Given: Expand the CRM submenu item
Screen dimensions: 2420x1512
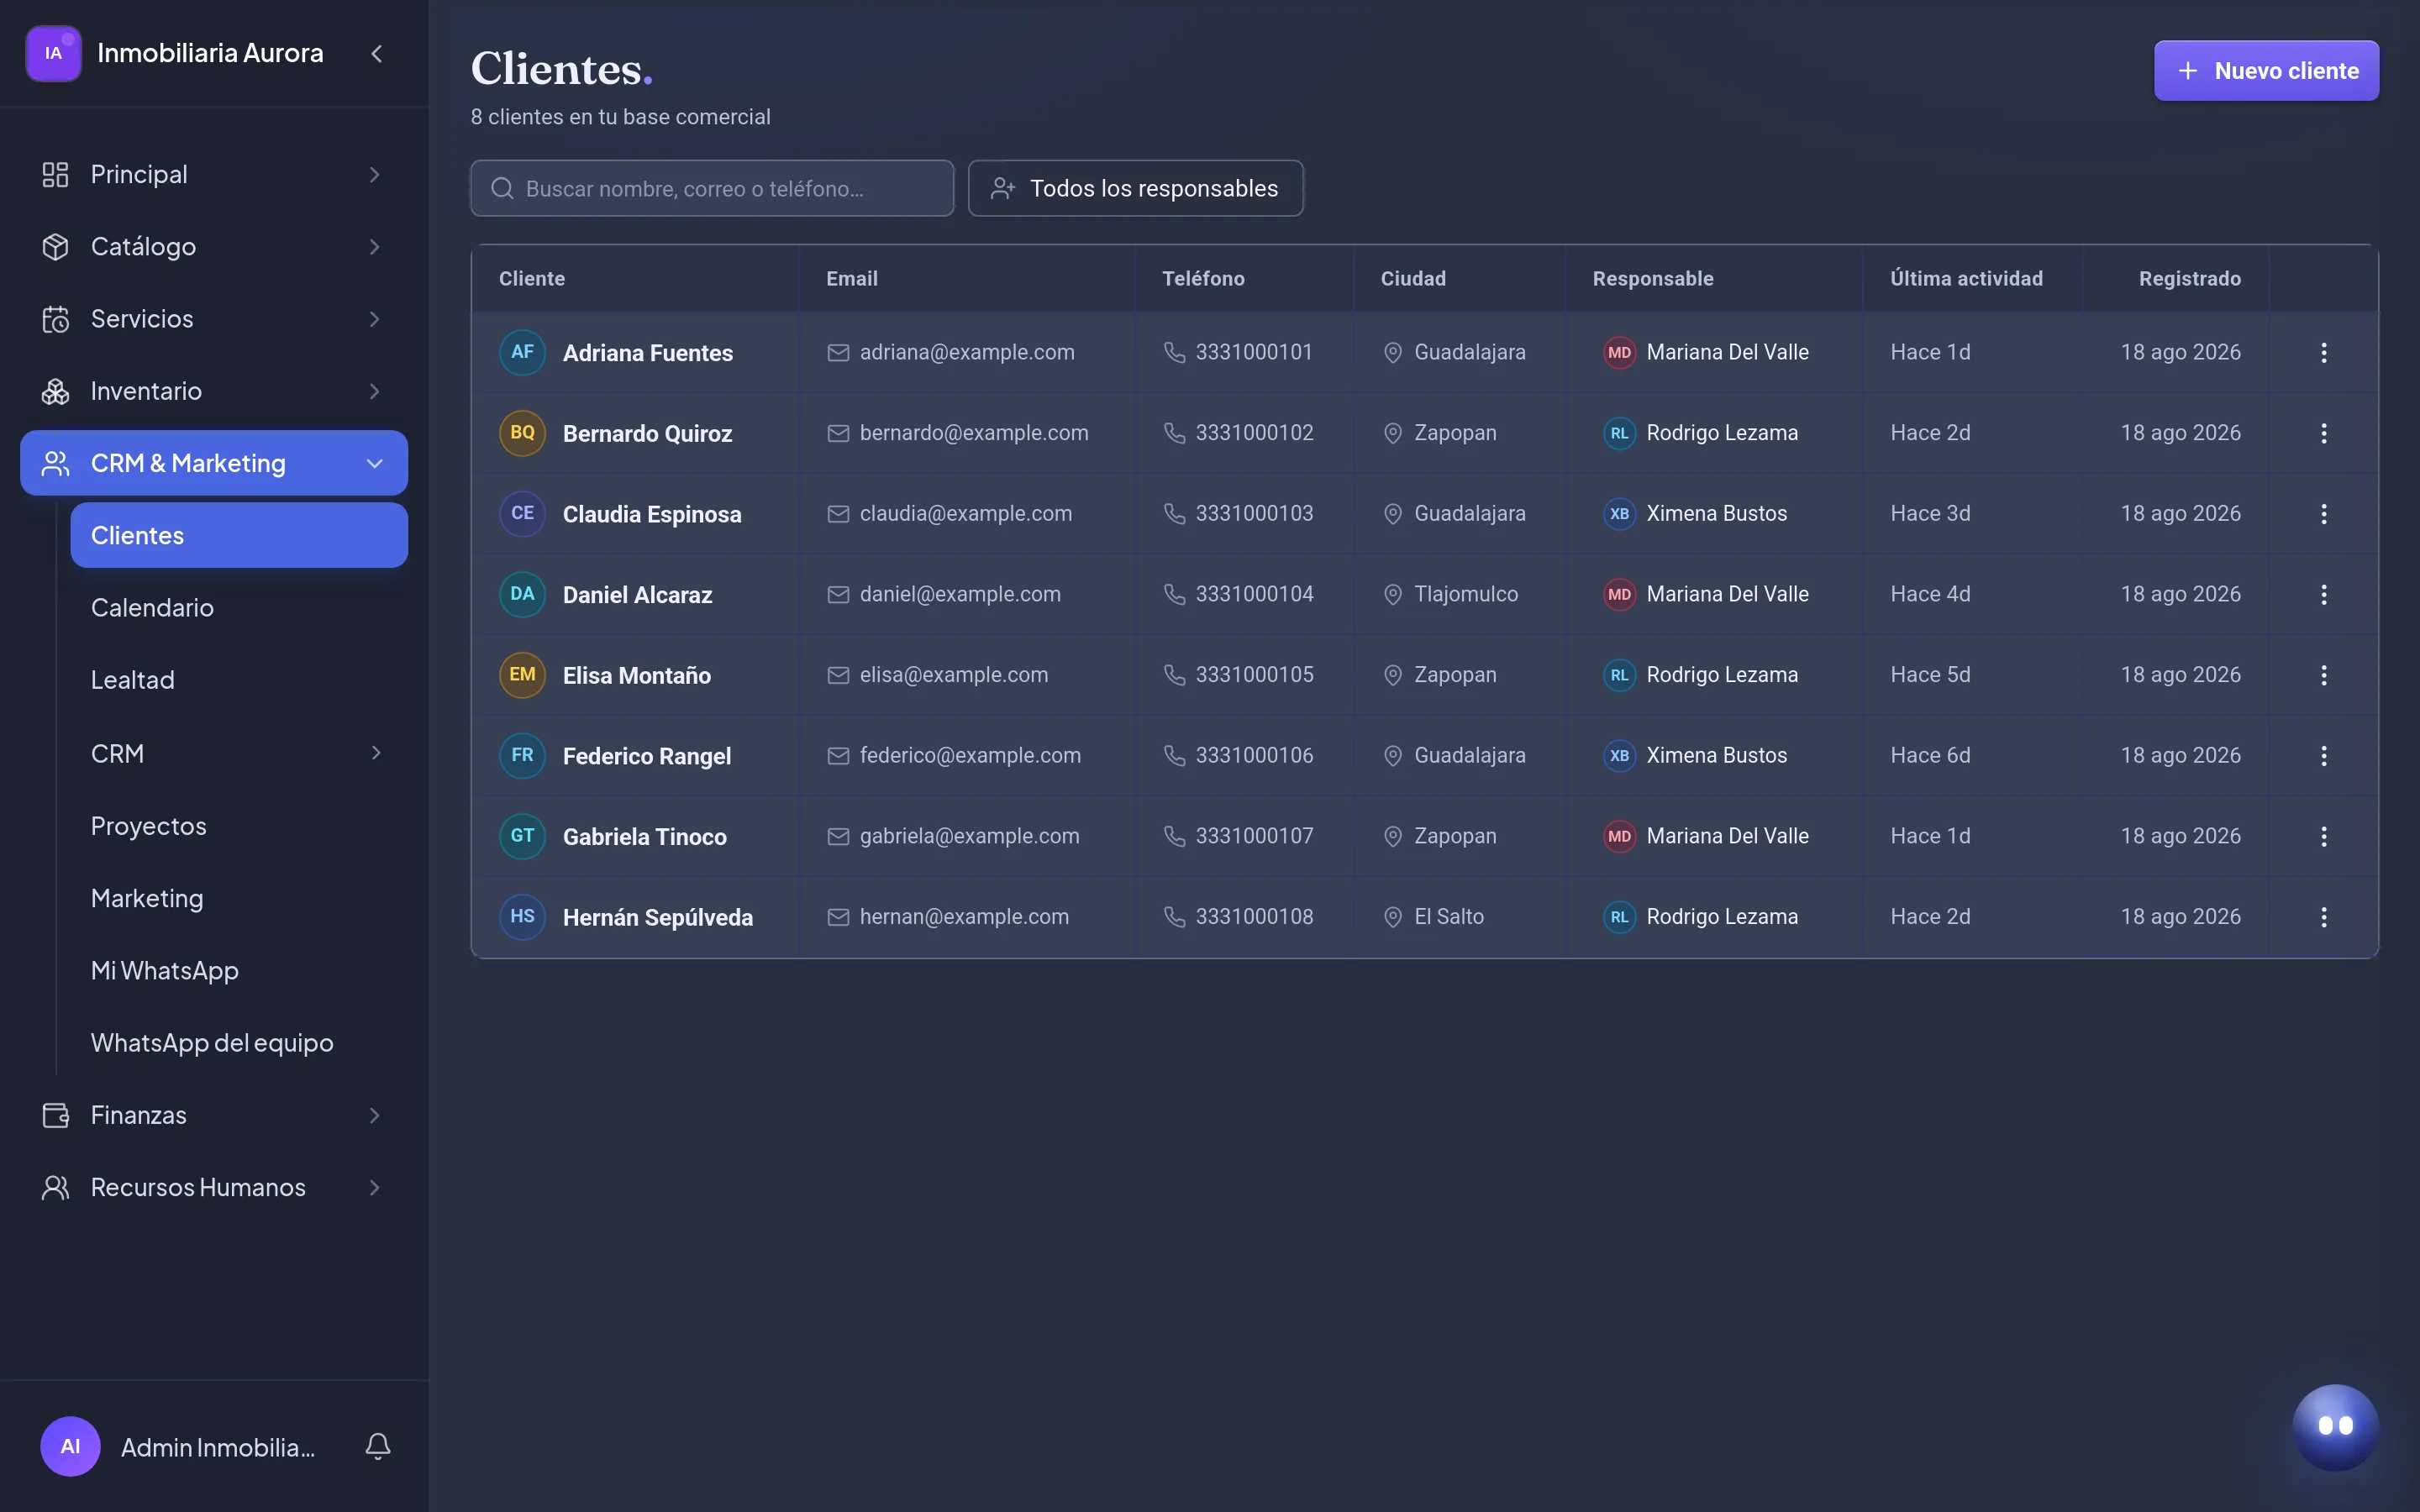Looking at the screenshot, I should click(239, 753).
